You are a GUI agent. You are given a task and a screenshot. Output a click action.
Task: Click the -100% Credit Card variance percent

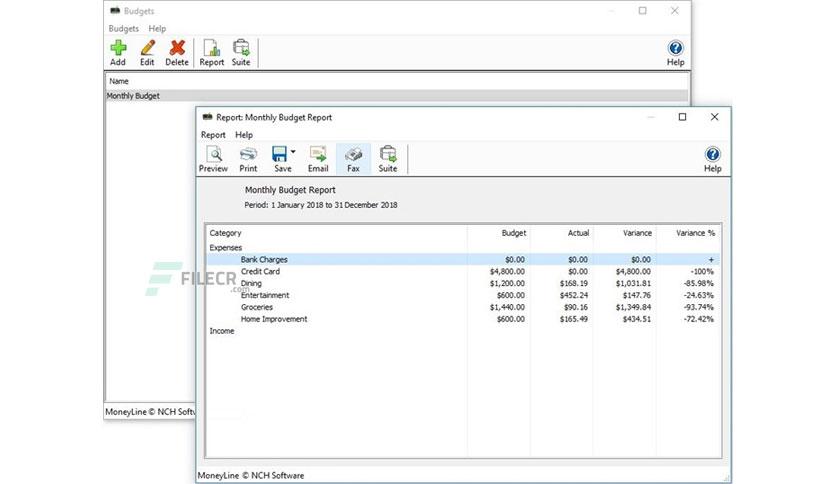coord(702,271)
